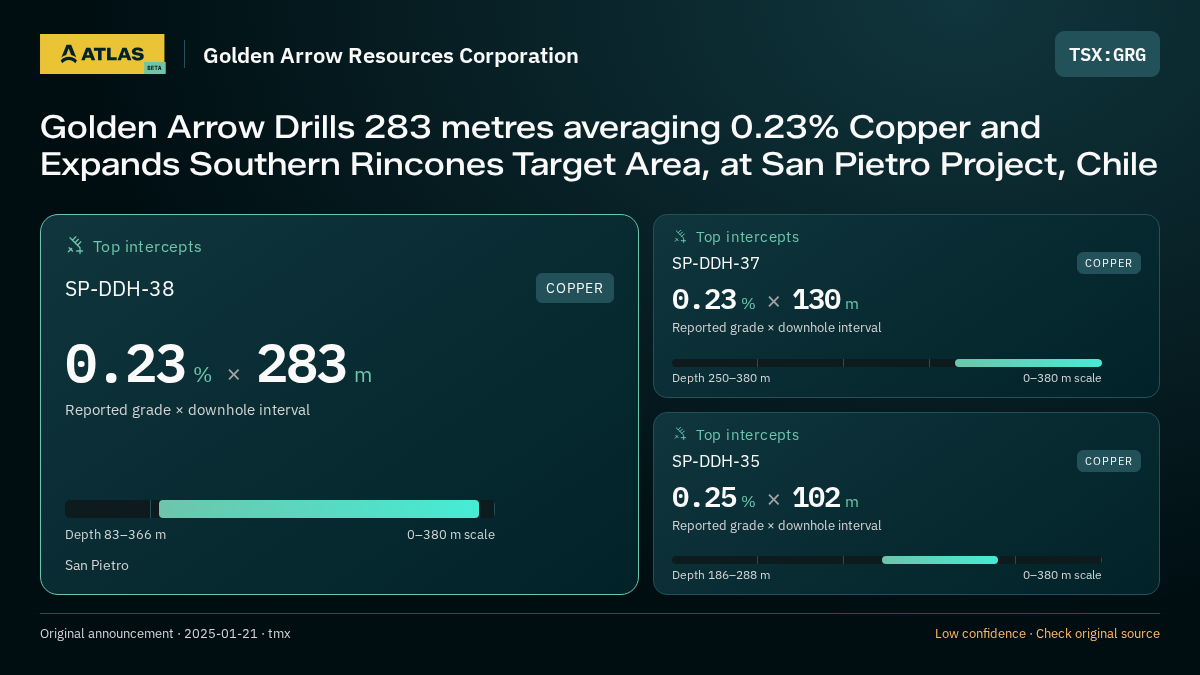Click the TSX:GRG ticker badge

click(x=1107, y=54)
